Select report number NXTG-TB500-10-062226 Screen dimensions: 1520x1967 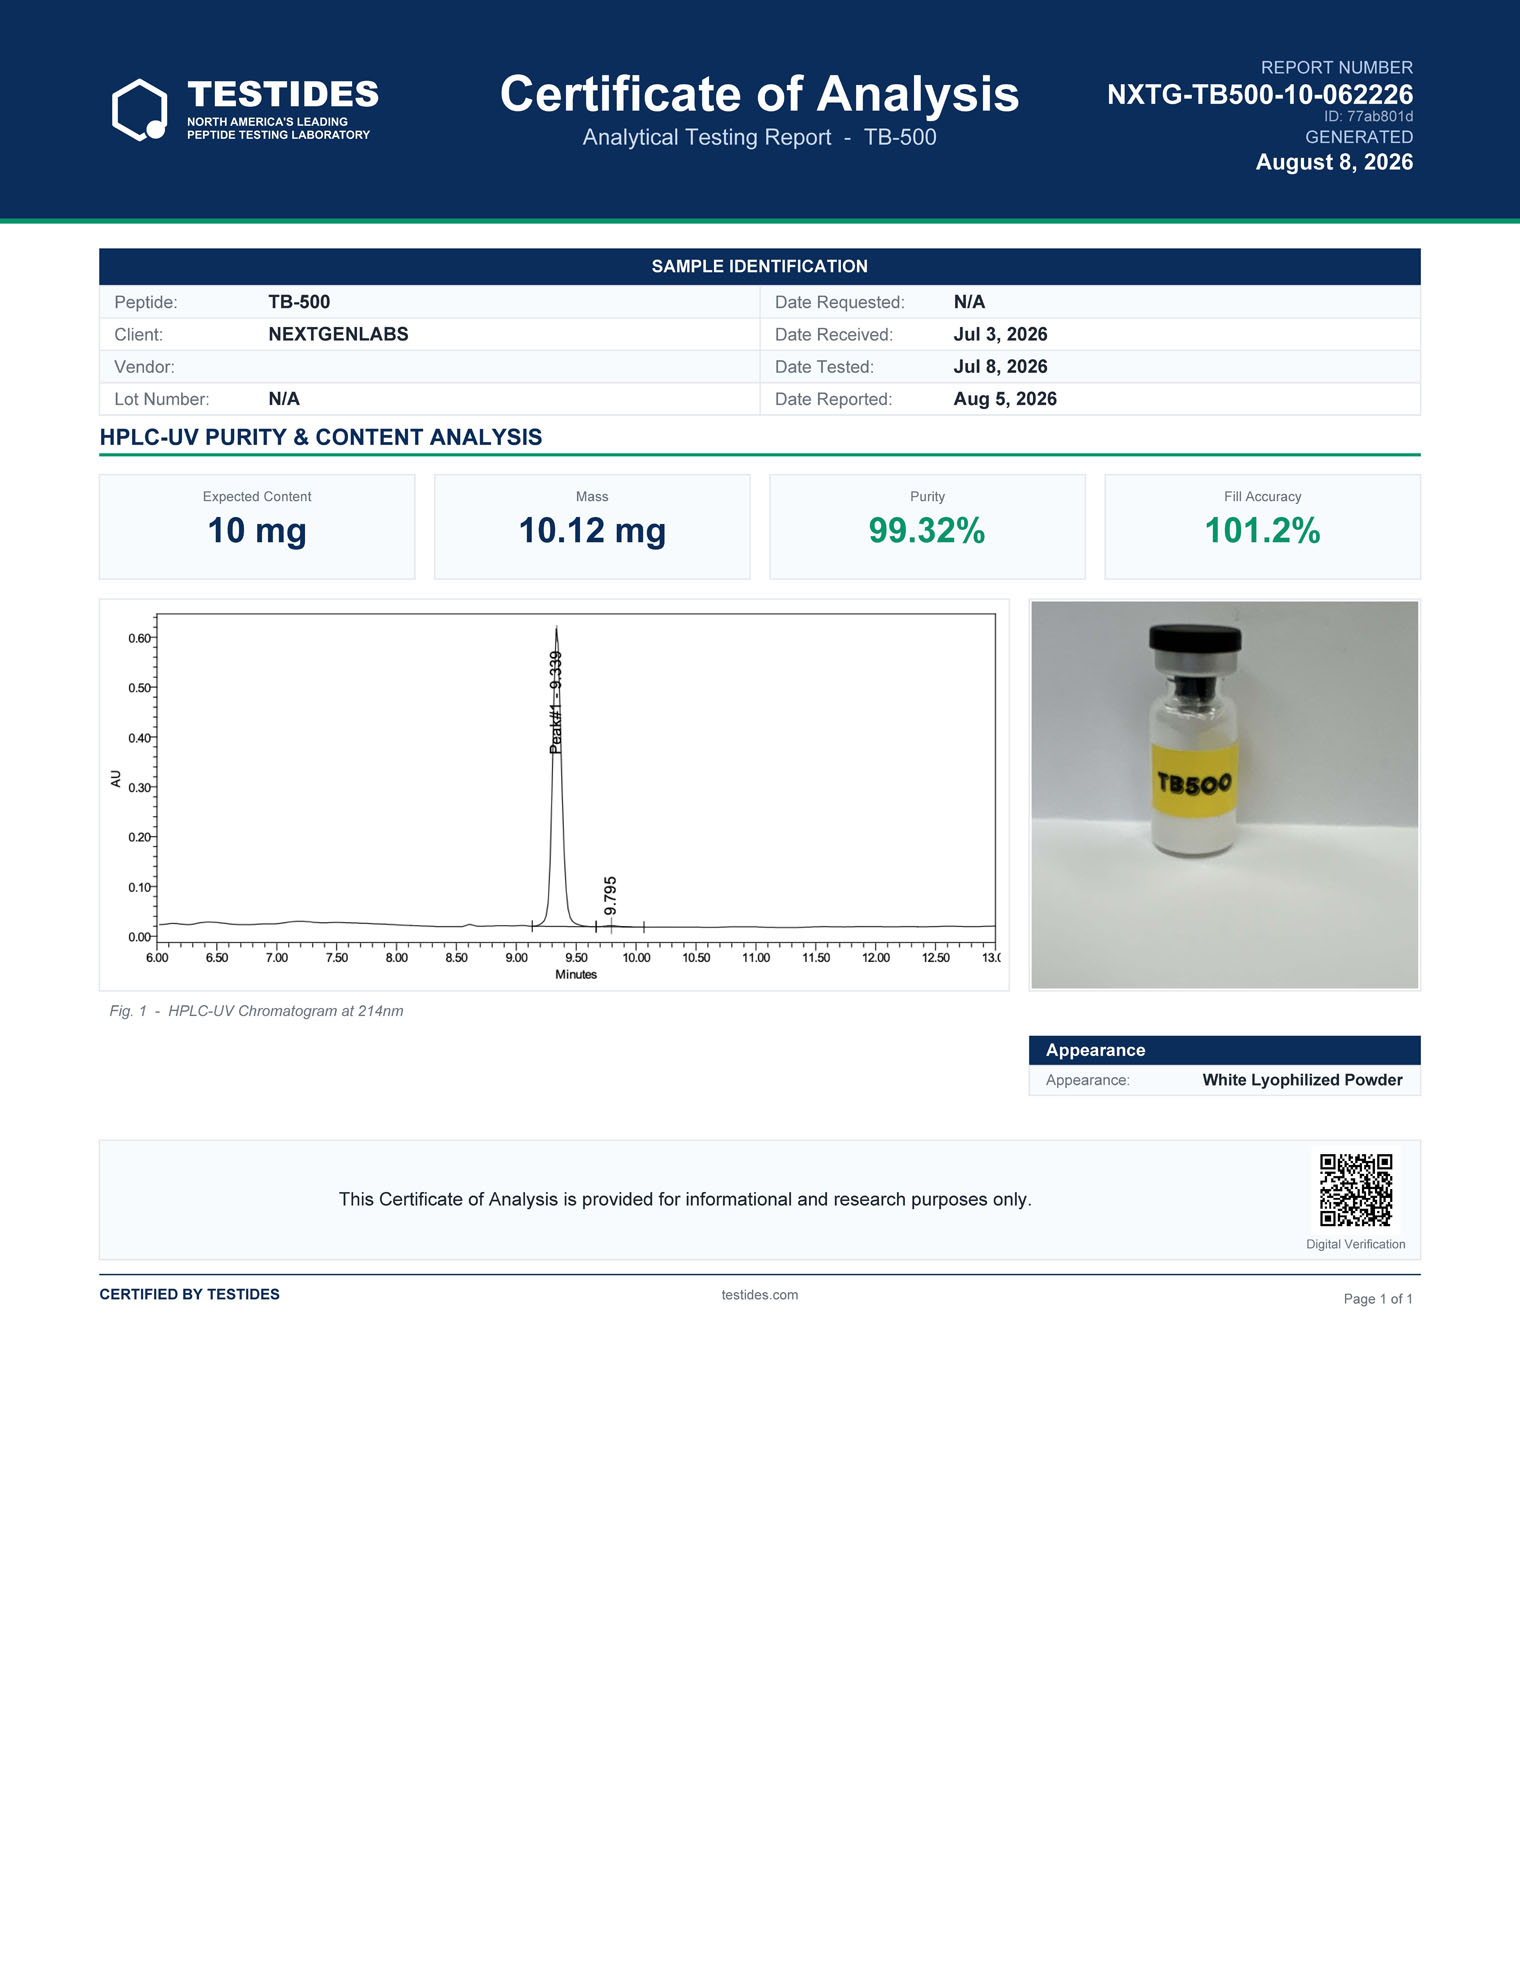(1260, 95)
